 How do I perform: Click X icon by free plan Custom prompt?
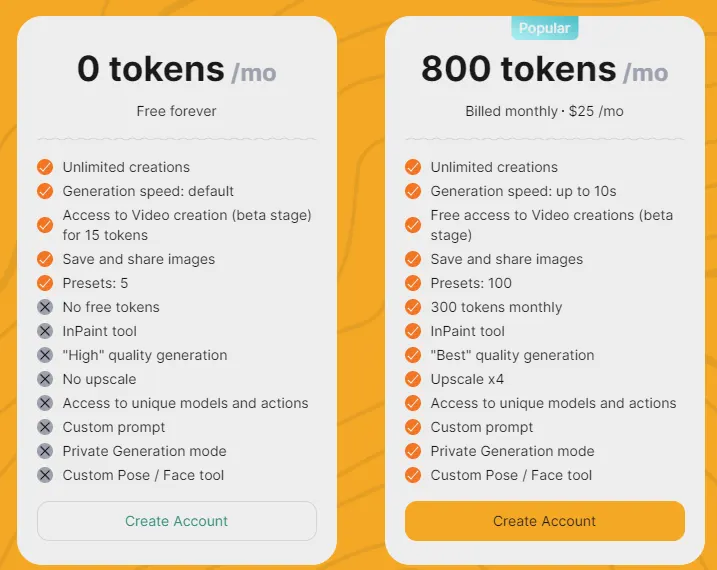click(45, 427)
